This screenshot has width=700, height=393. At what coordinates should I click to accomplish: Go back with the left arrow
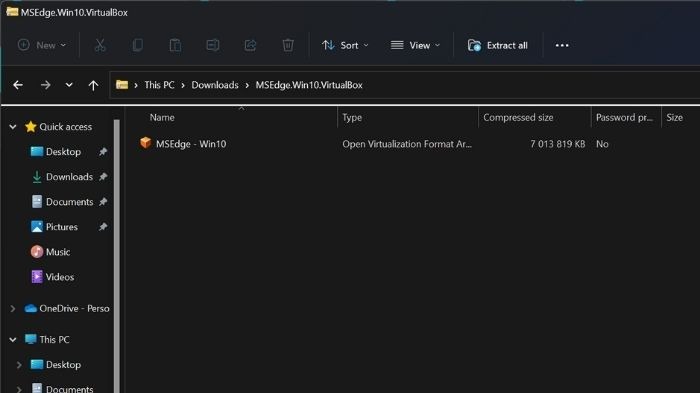pos(18,85)
